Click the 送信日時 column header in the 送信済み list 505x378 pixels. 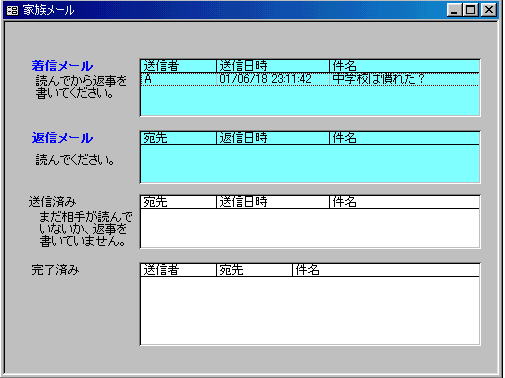(x=273, y=202)
